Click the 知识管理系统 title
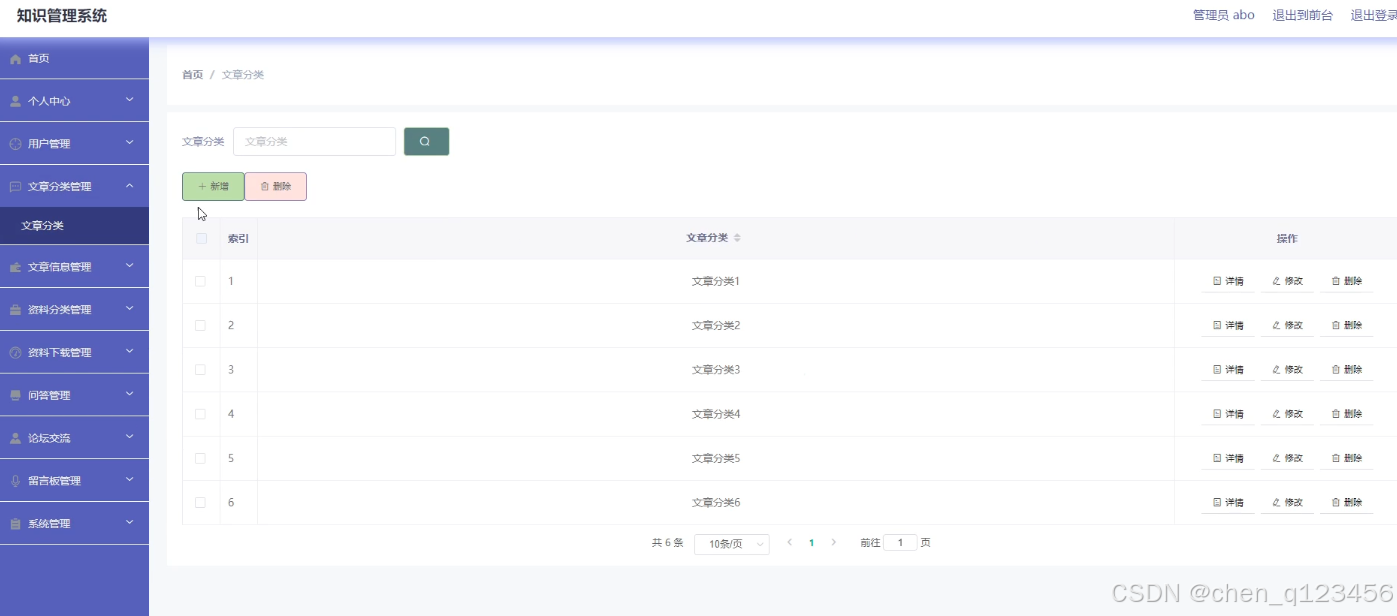The image size is (1397, 616). [x=62, y=16]
